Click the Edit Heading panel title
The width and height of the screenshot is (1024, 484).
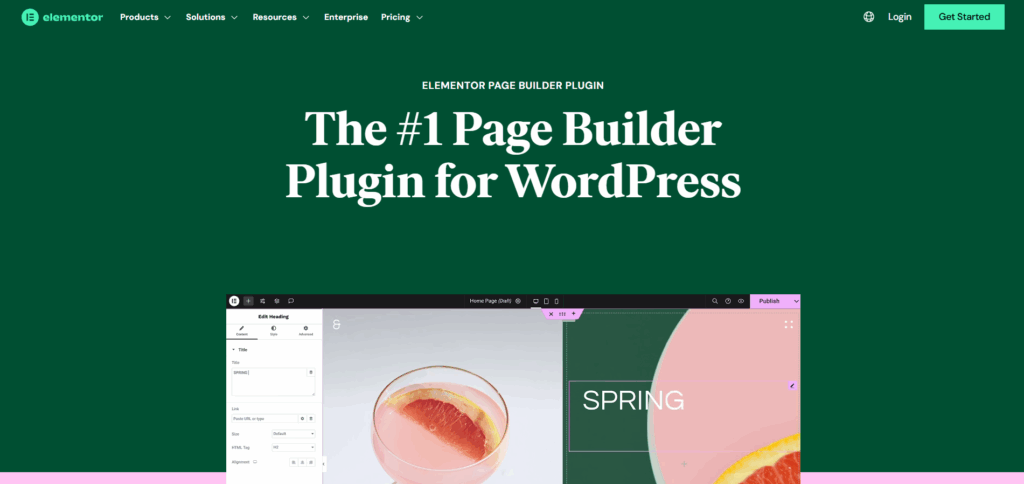click(274, 316)
